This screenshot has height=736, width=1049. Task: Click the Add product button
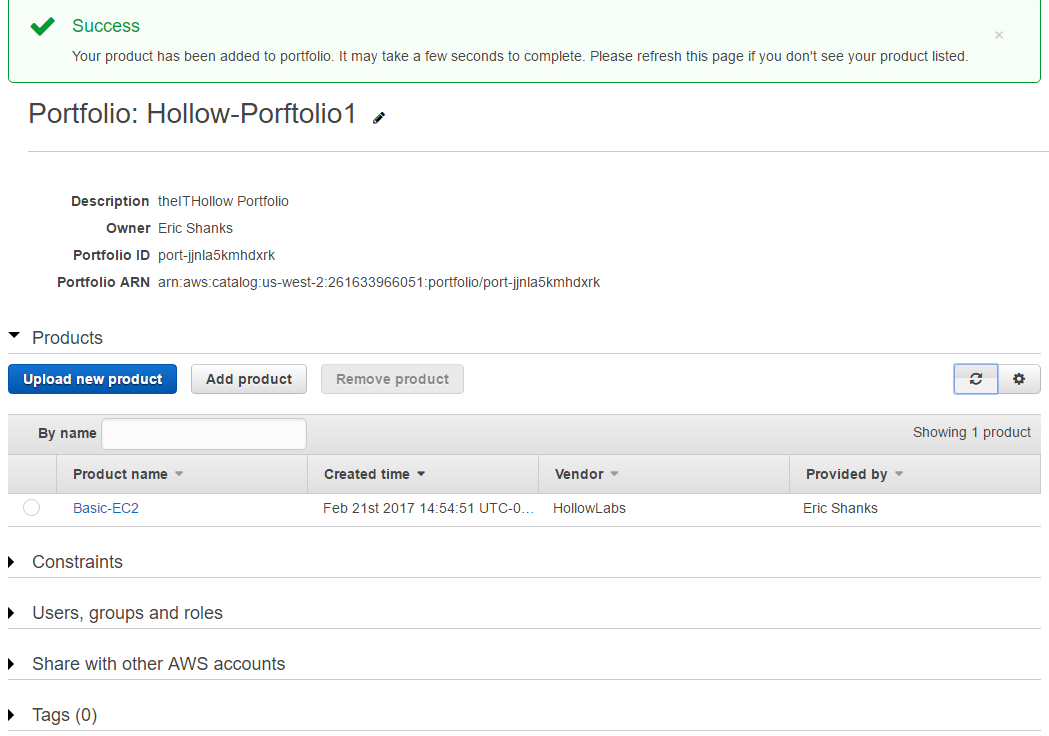(249, 379)
